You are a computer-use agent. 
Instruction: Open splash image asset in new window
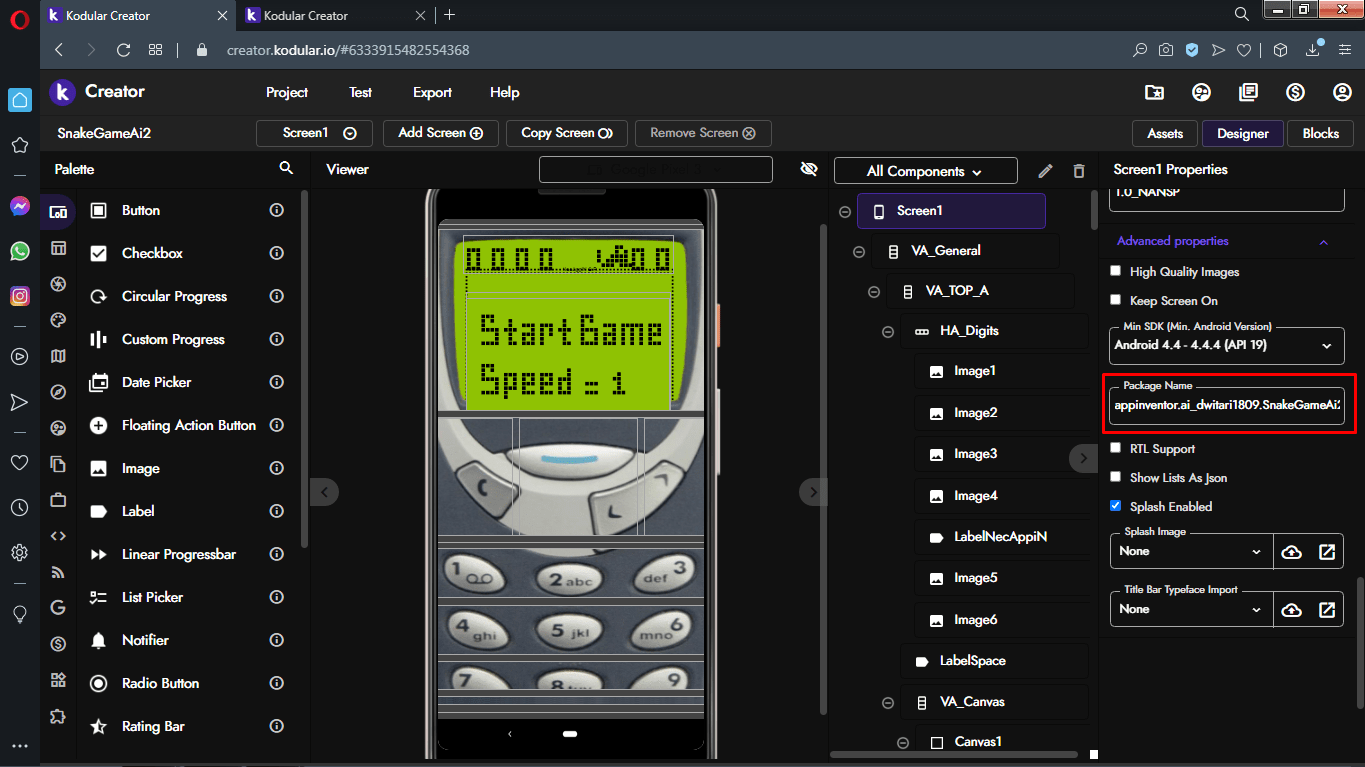click(1327, 551)
